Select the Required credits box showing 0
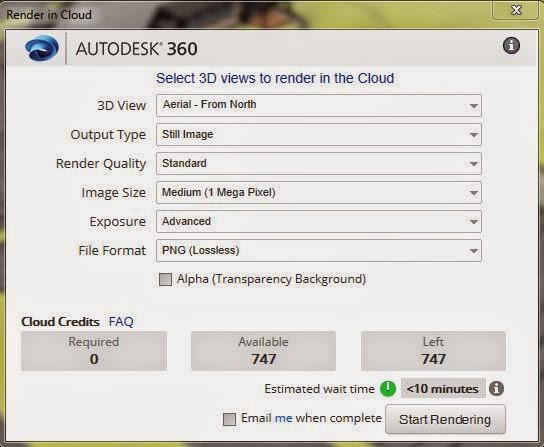This screenshot has width=544, height=447. pos(94,351)
